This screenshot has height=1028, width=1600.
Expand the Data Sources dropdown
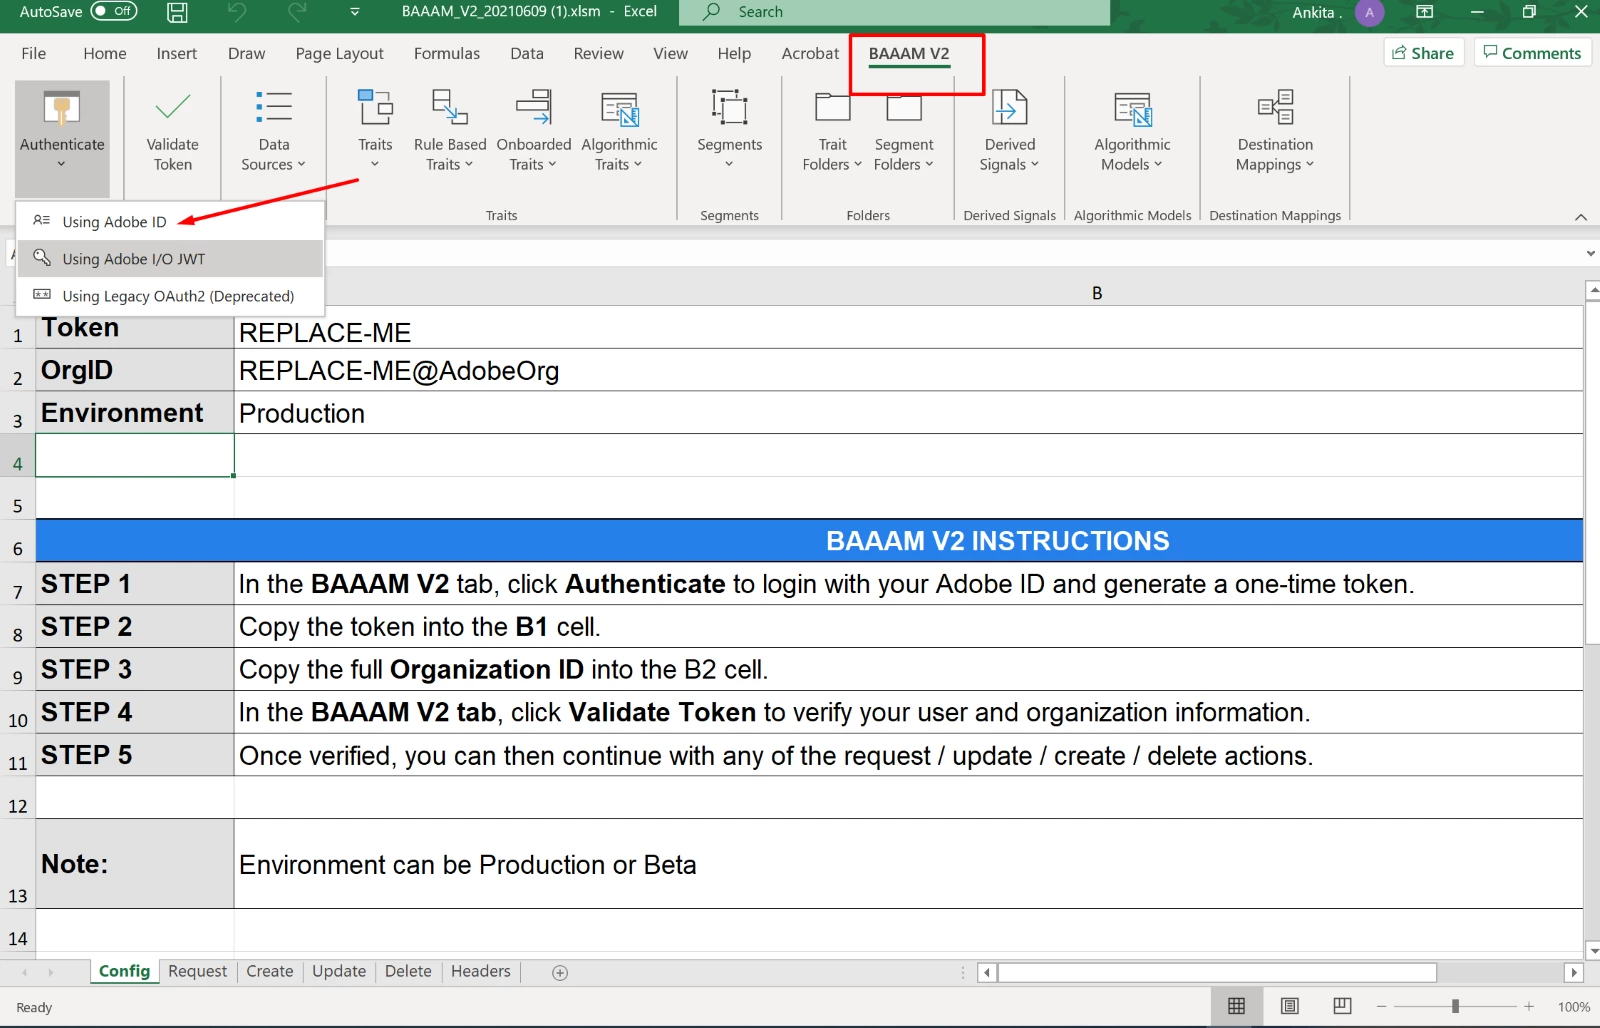pos(301,164)
